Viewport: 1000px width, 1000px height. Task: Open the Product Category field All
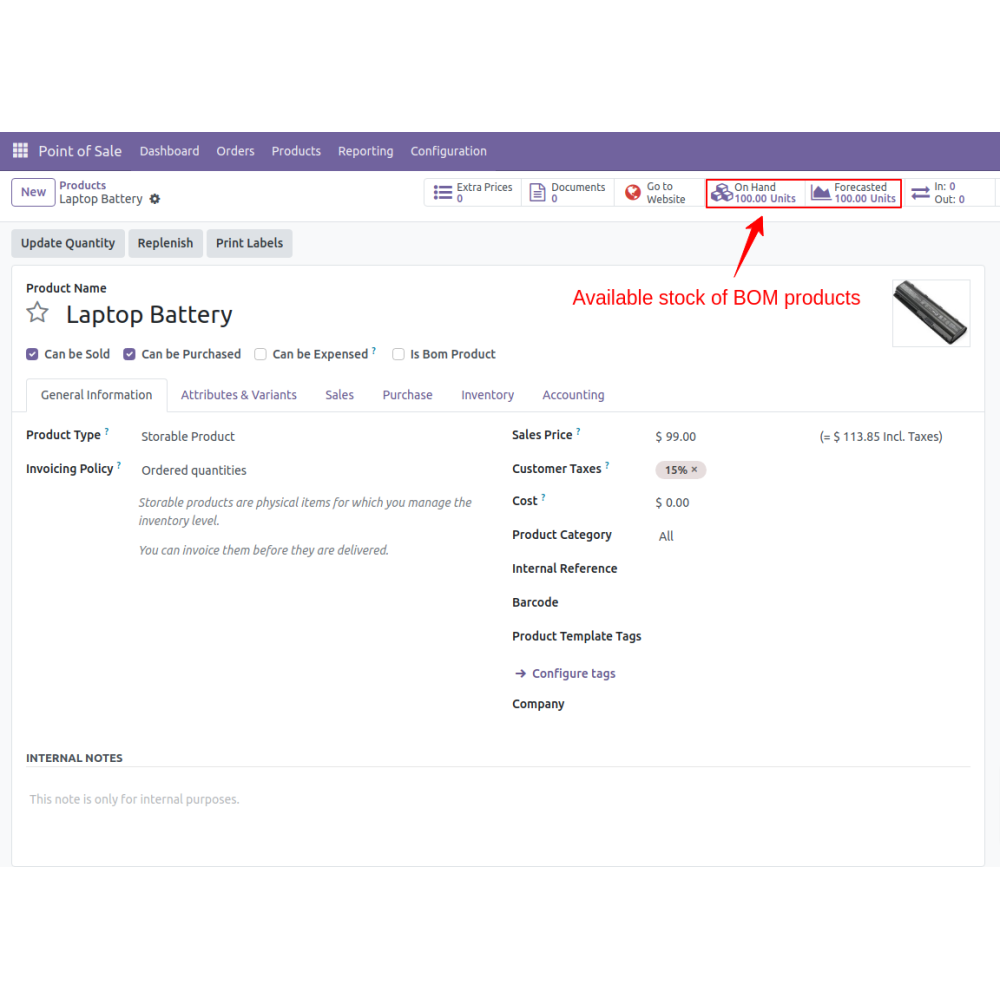point(666,536)
